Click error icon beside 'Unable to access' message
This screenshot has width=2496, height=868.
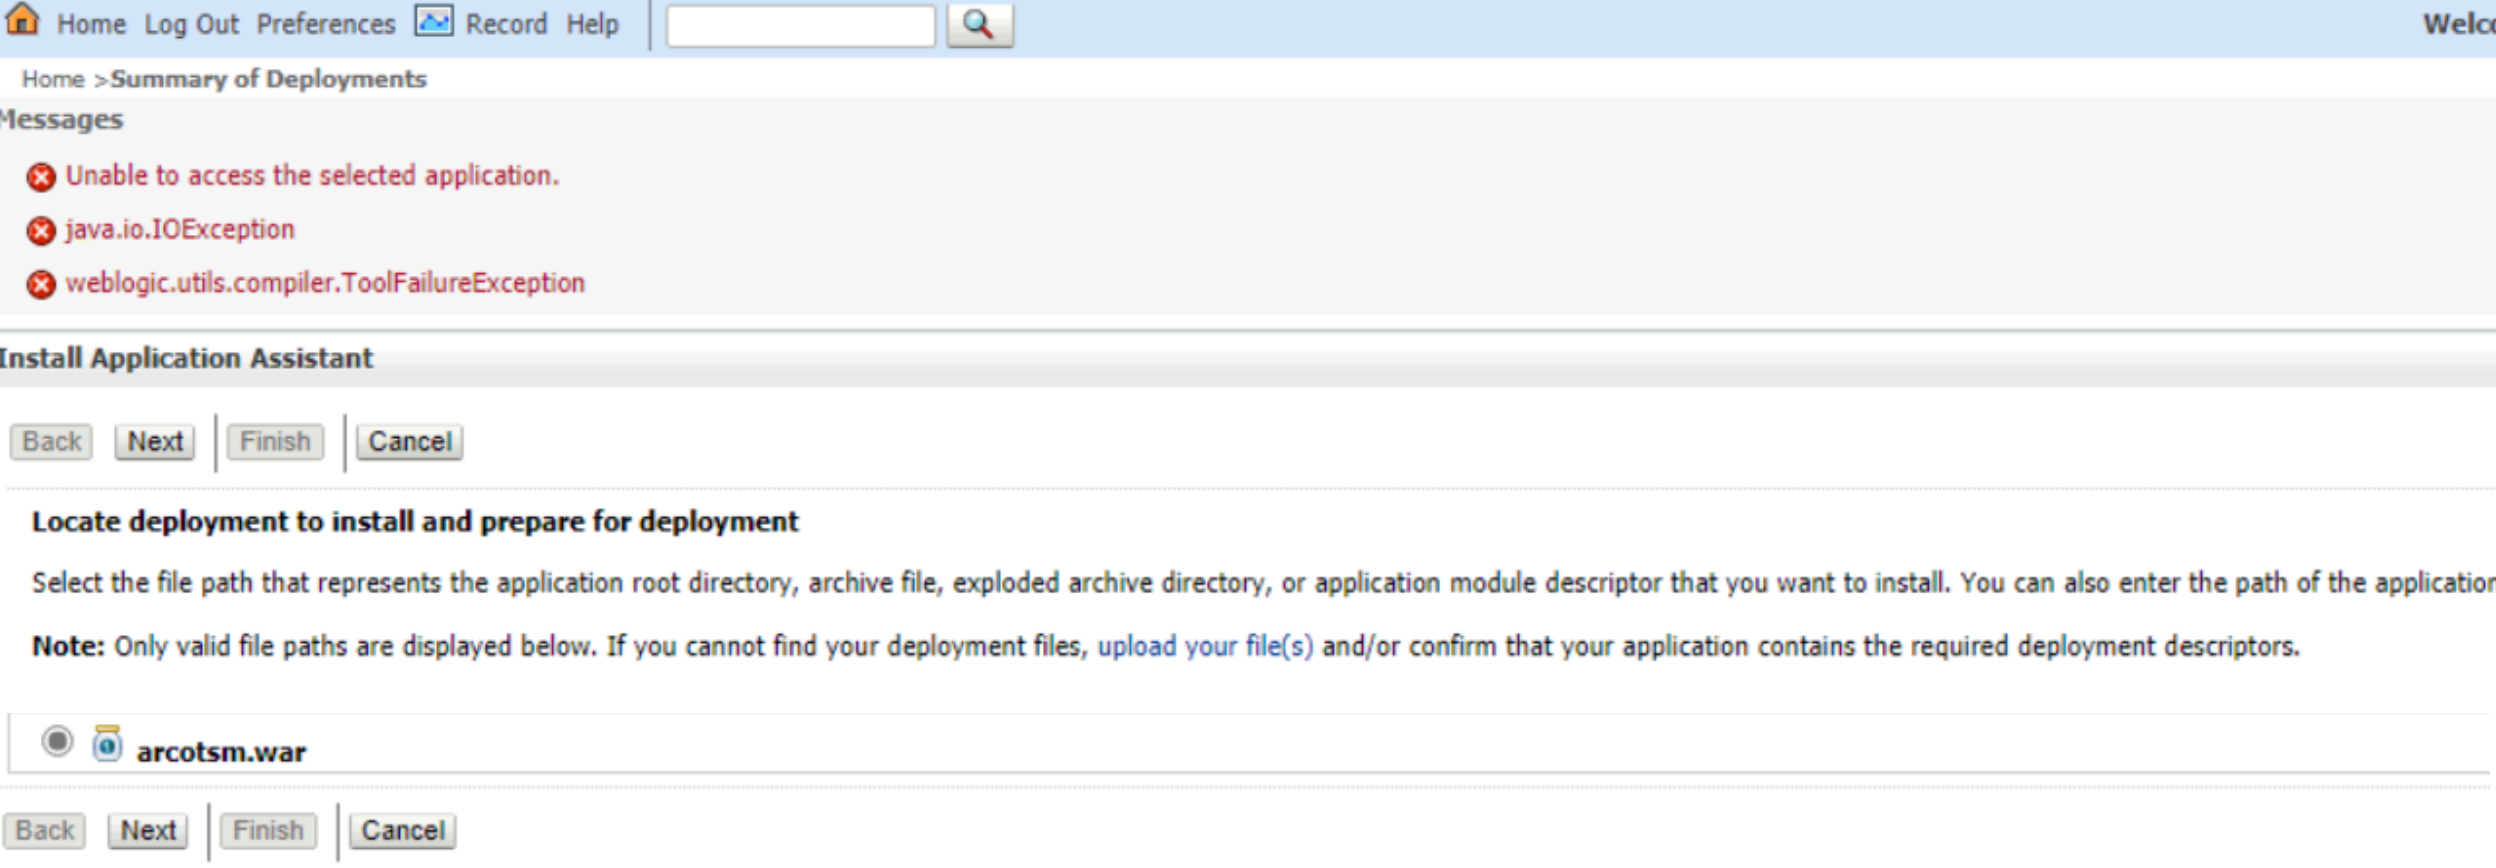pyautogui.click(x=41, y=177)
